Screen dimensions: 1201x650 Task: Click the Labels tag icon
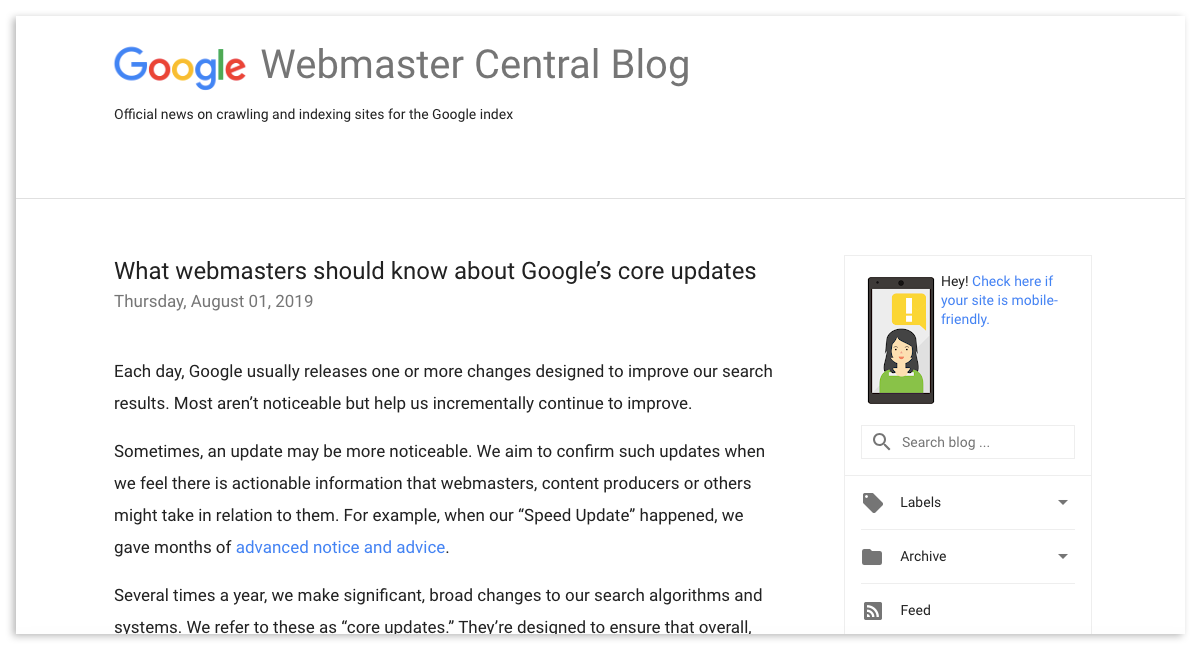873,503
